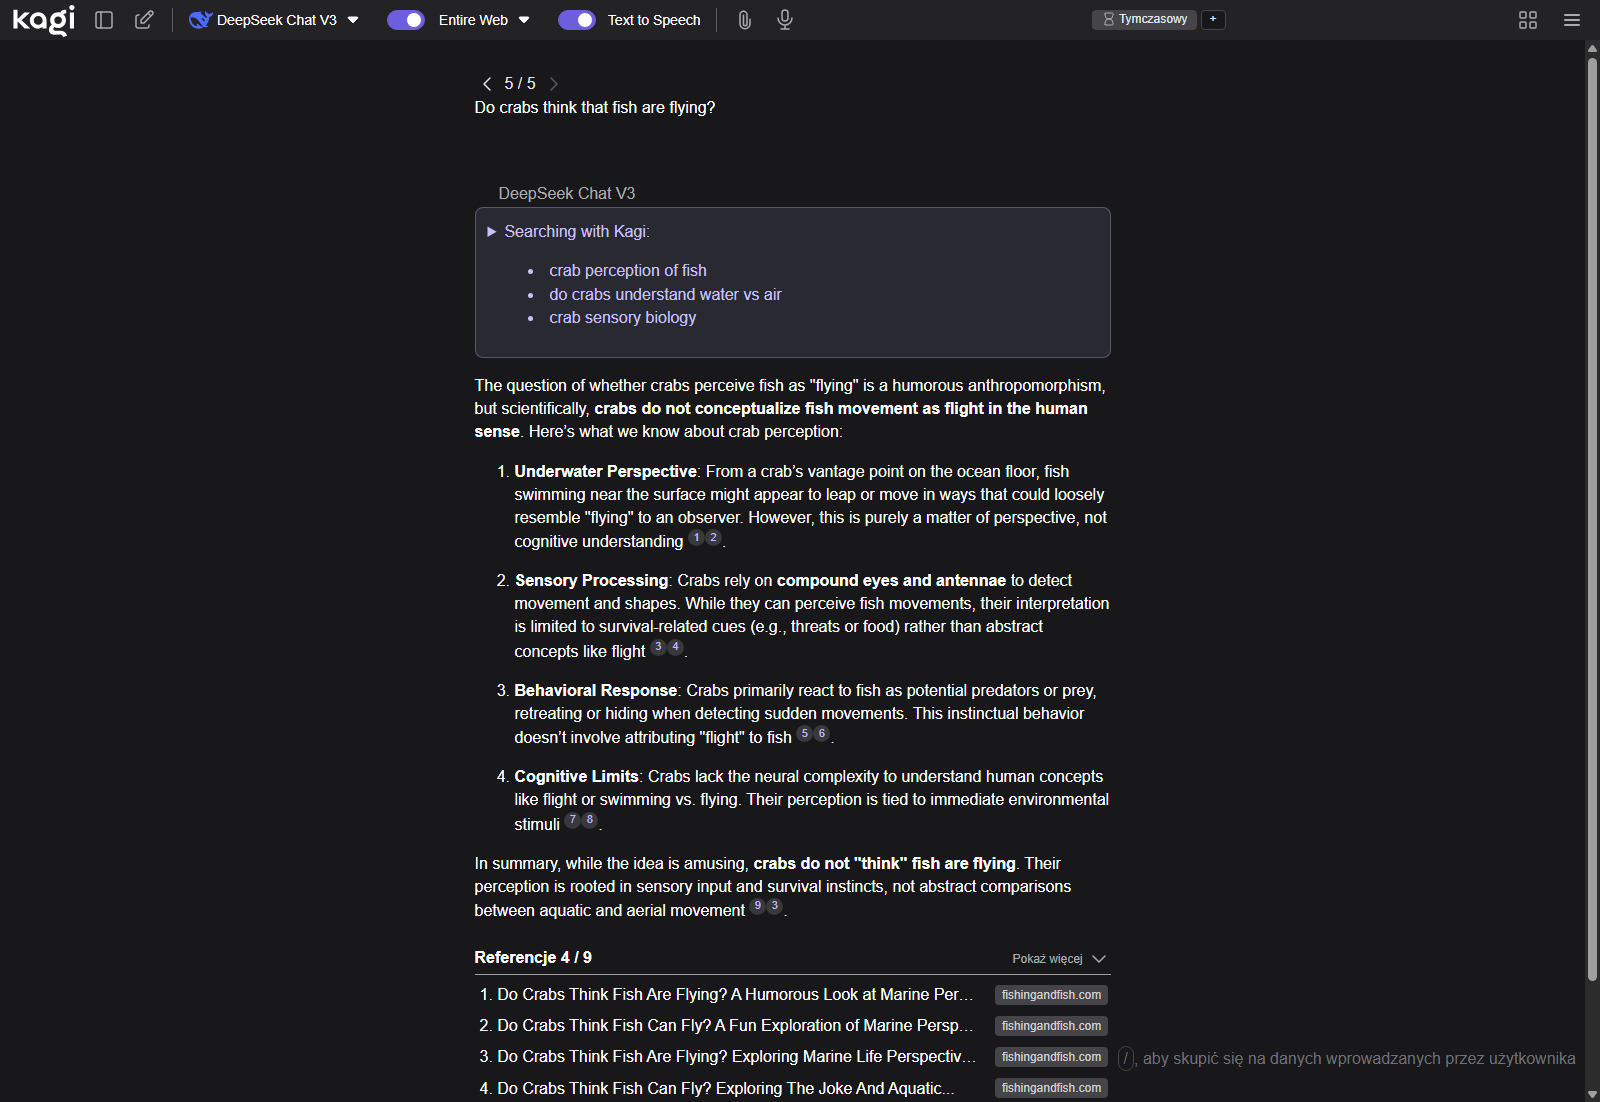
Task: Go to previous response version arrow
Action: point(487,84)
